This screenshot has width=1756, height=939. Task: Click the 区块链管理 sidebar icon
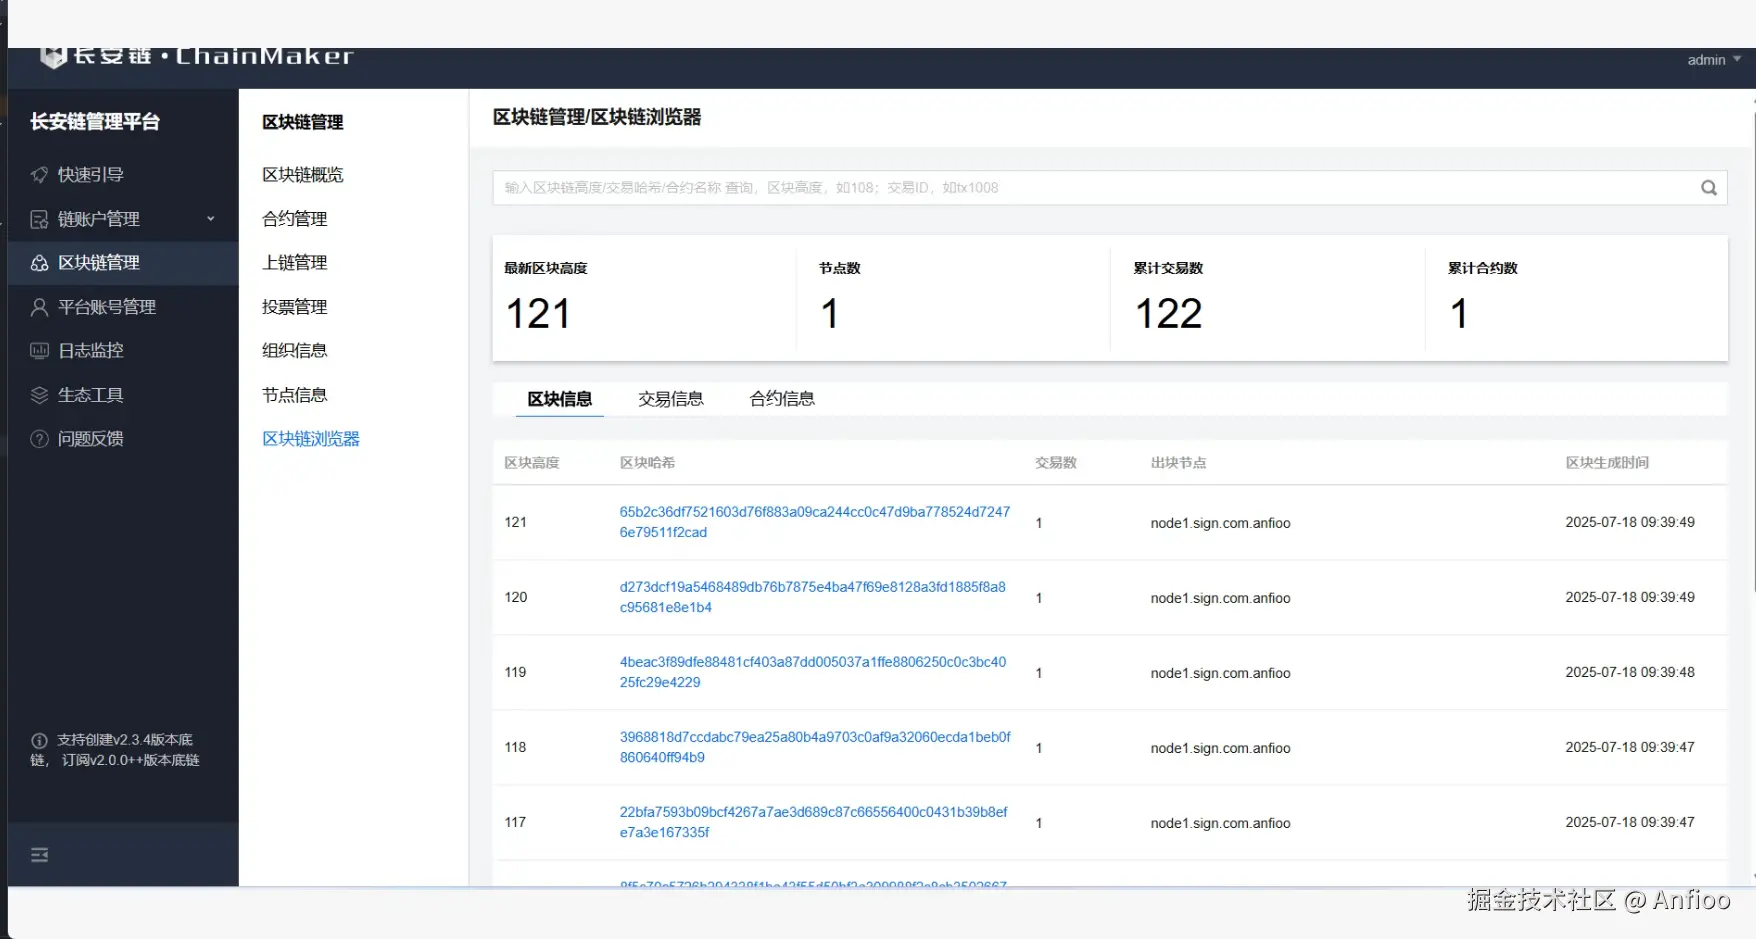point(39,263)
